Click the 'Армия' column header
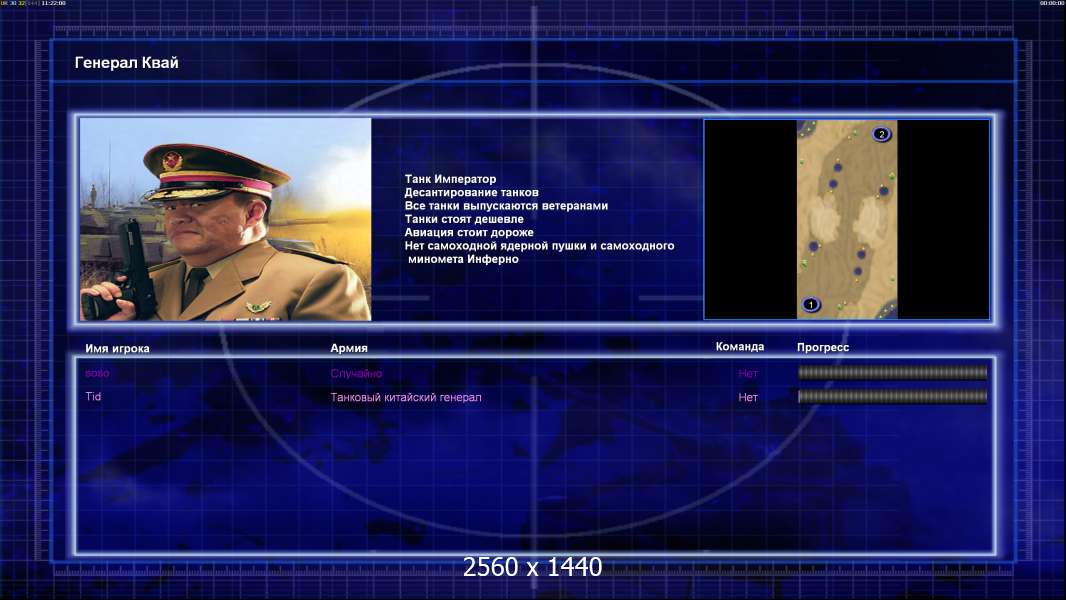 [x=349, y=348]
